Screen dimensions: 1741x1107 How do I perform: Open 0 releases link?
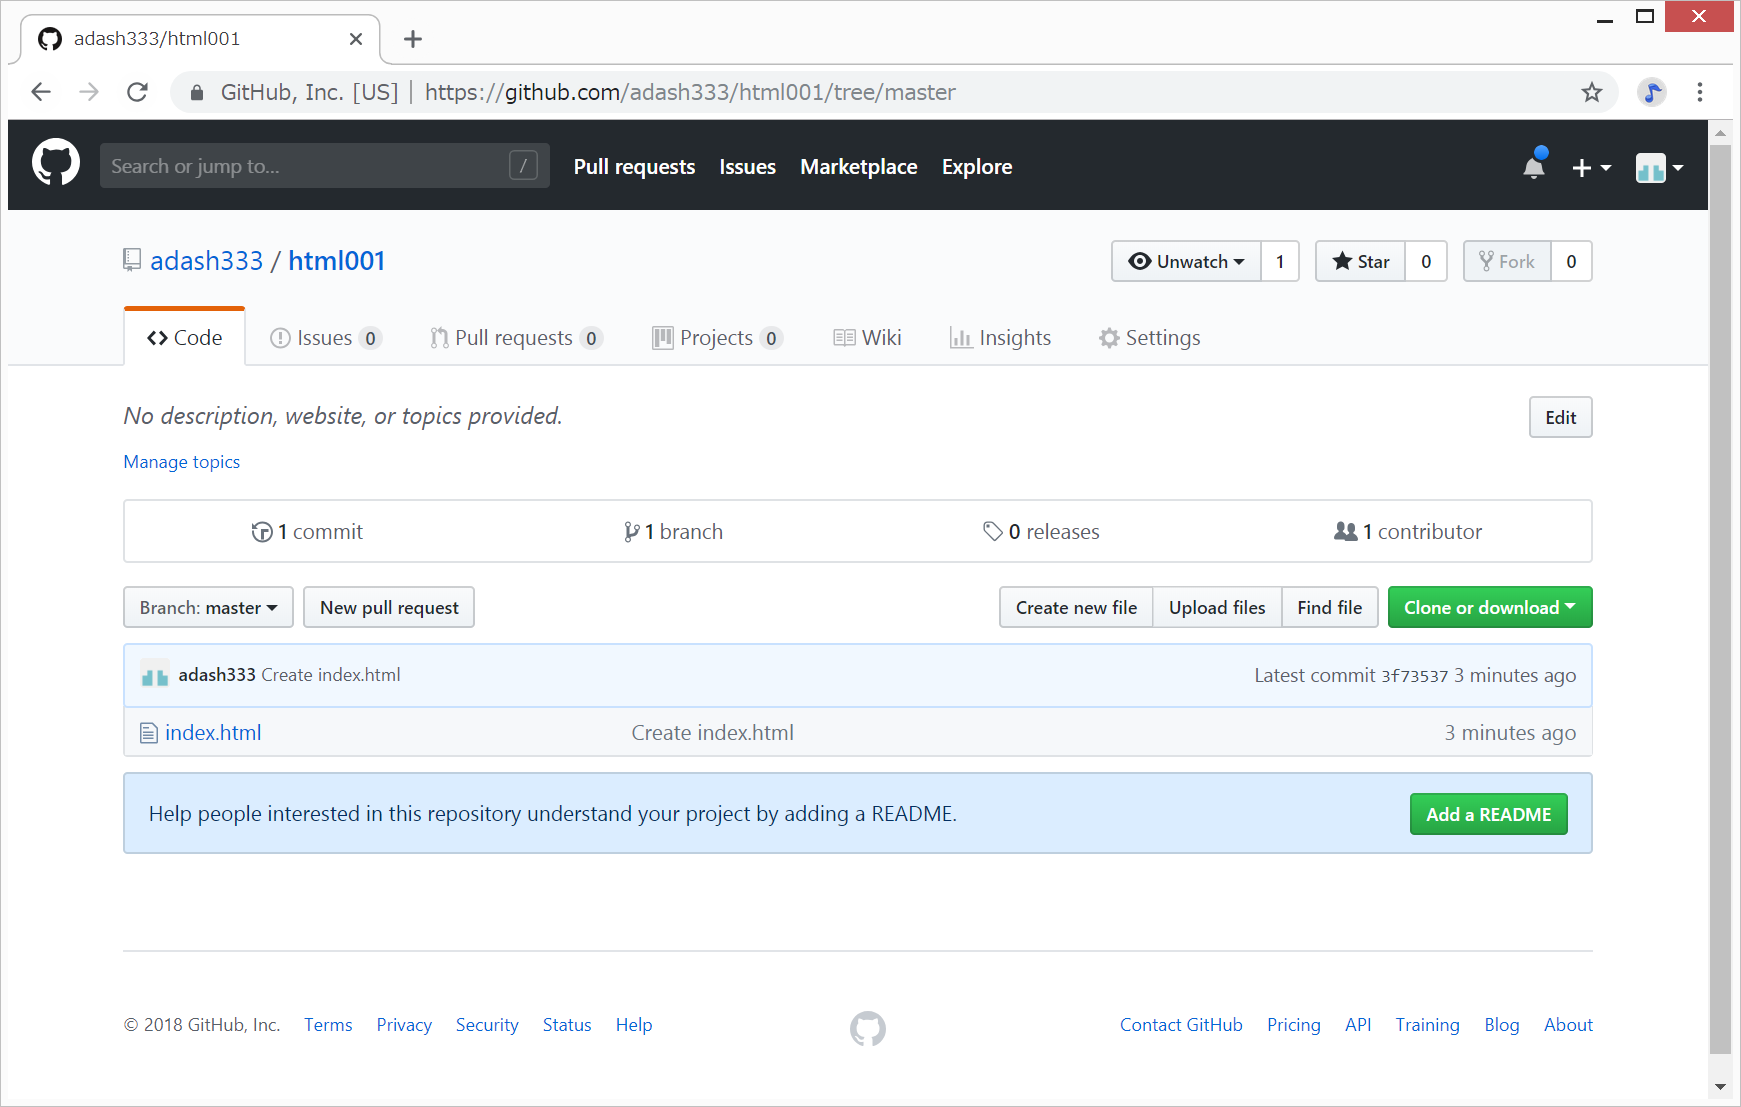tap(1041, 532)
